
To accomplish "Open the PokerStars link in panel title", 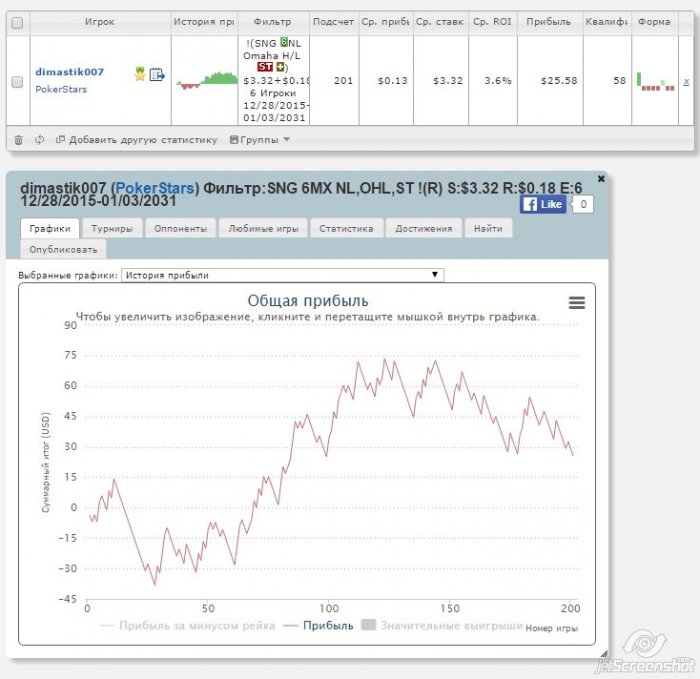I will point(155,188).
